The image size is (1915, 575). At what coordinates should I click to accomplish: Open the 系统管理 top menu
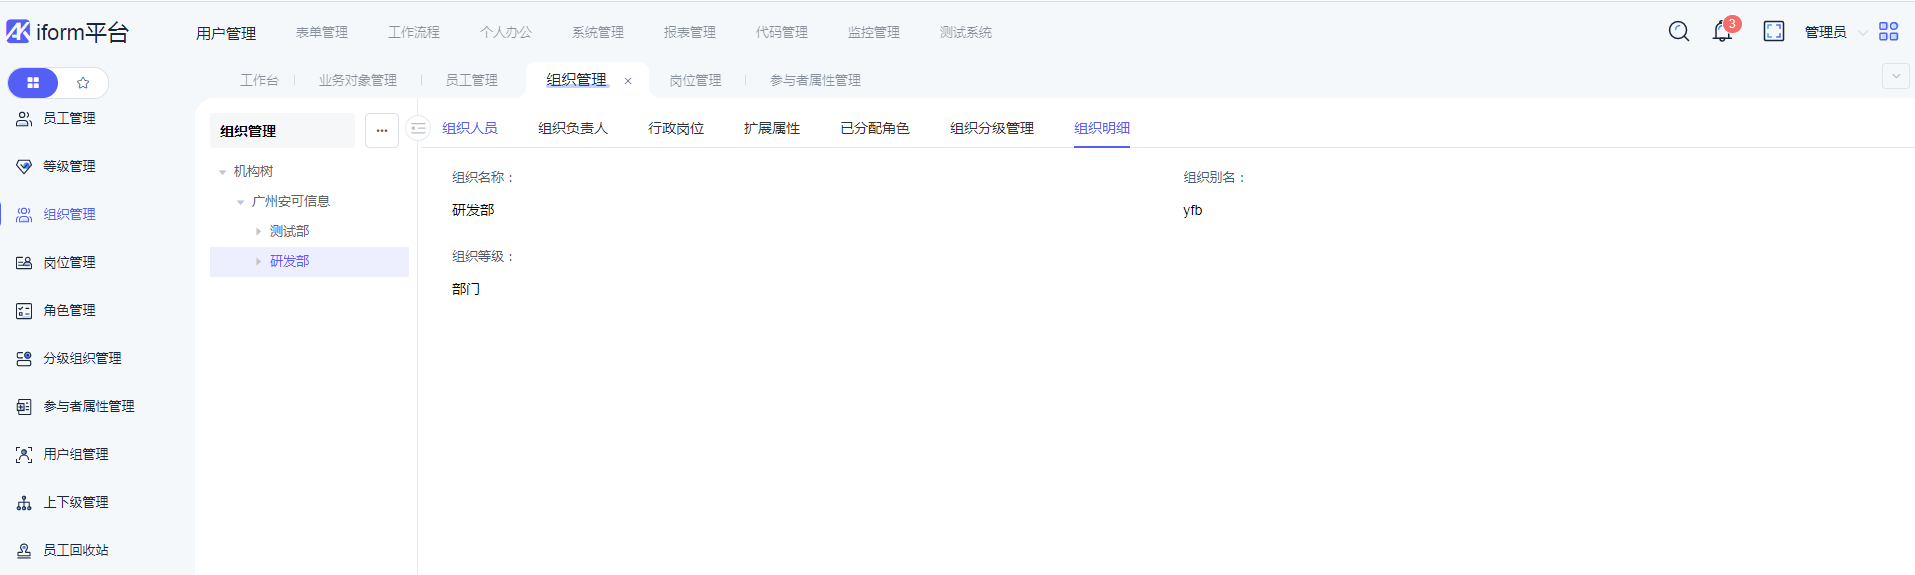pos(597,33)
